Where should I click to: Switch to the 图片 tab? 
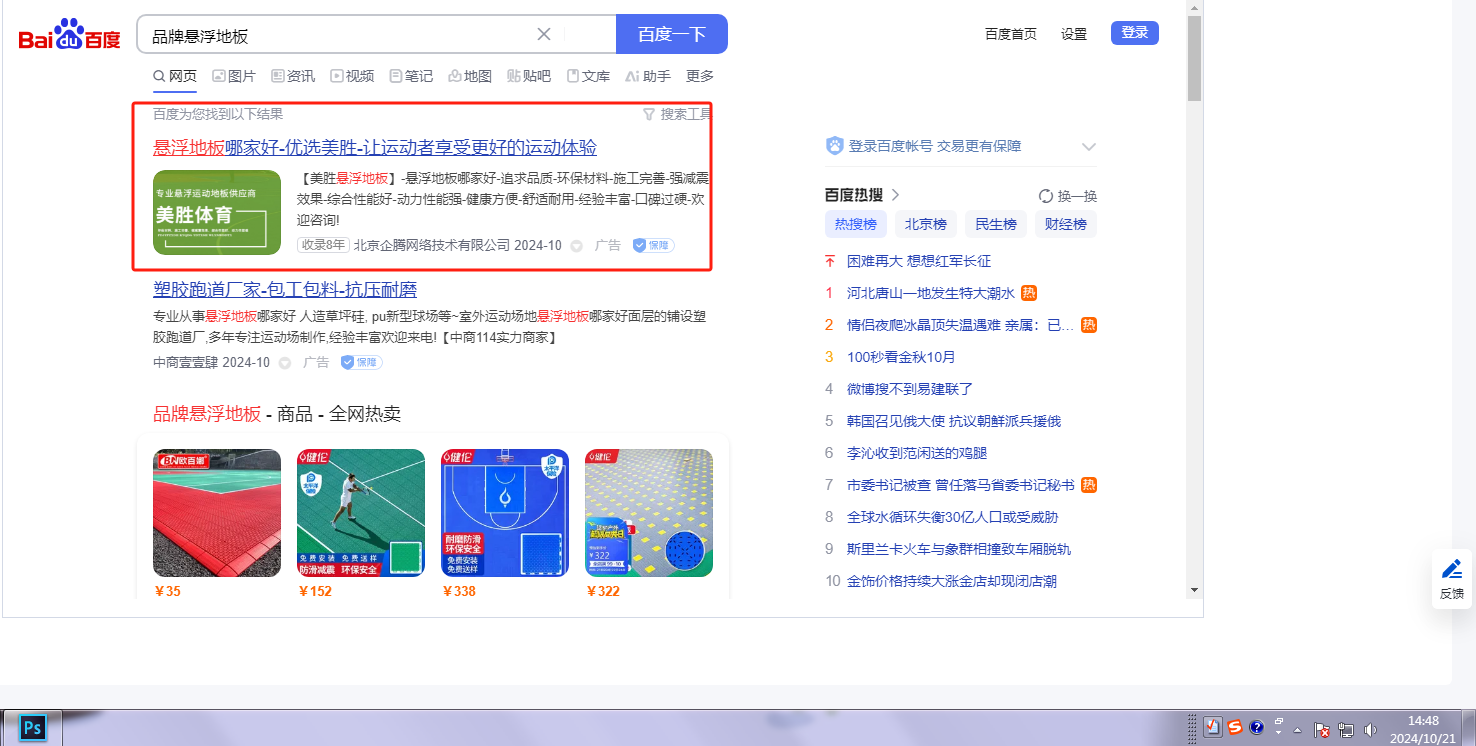pos(234,76)
